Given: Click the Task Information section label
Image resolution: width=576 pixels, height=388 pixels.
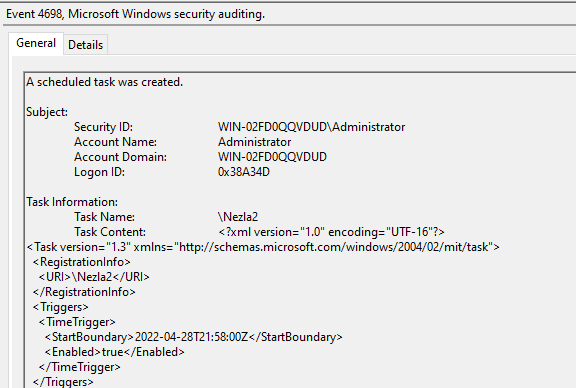Looking at the screenshot, I should click(72, 202).
